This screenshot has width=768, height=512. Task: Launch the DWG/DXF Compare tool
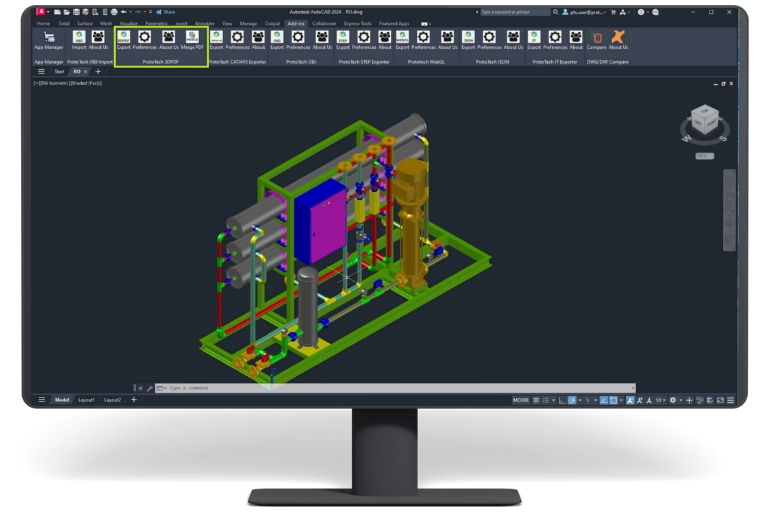pyautogui.click(x=596, y=40)
